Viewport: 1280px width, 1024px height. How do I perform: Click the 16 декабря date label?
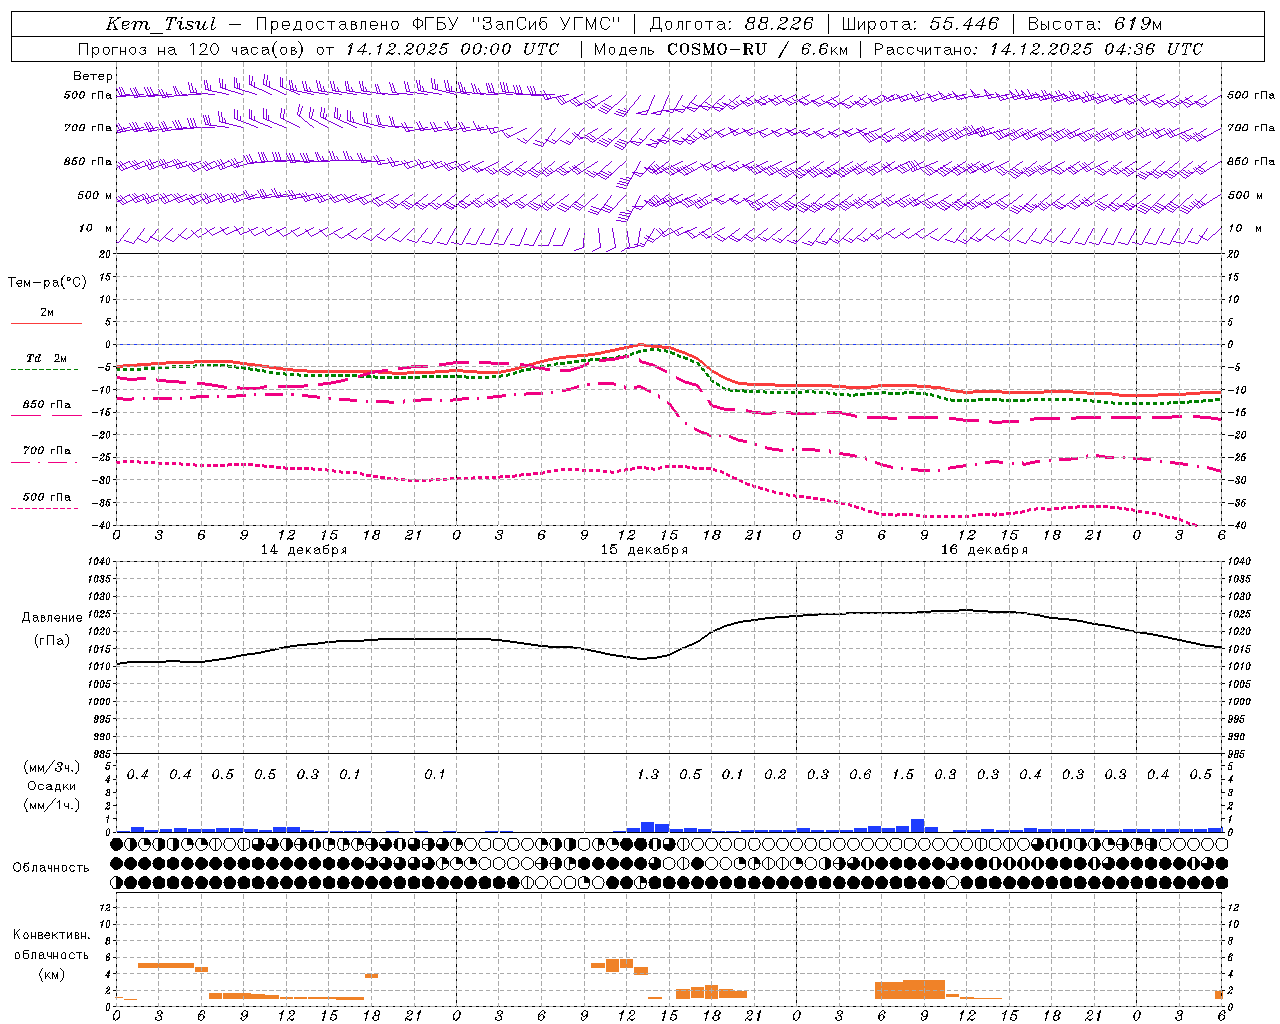(984, 550)
